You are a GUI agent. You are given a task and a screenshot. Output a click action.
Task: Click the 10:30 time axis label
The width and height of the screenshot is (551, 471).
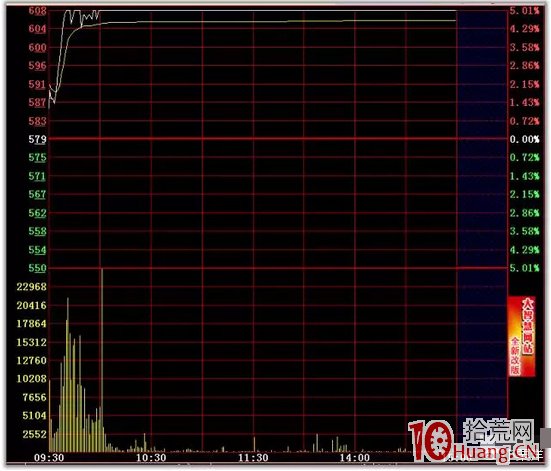click(x=151, y=458)
